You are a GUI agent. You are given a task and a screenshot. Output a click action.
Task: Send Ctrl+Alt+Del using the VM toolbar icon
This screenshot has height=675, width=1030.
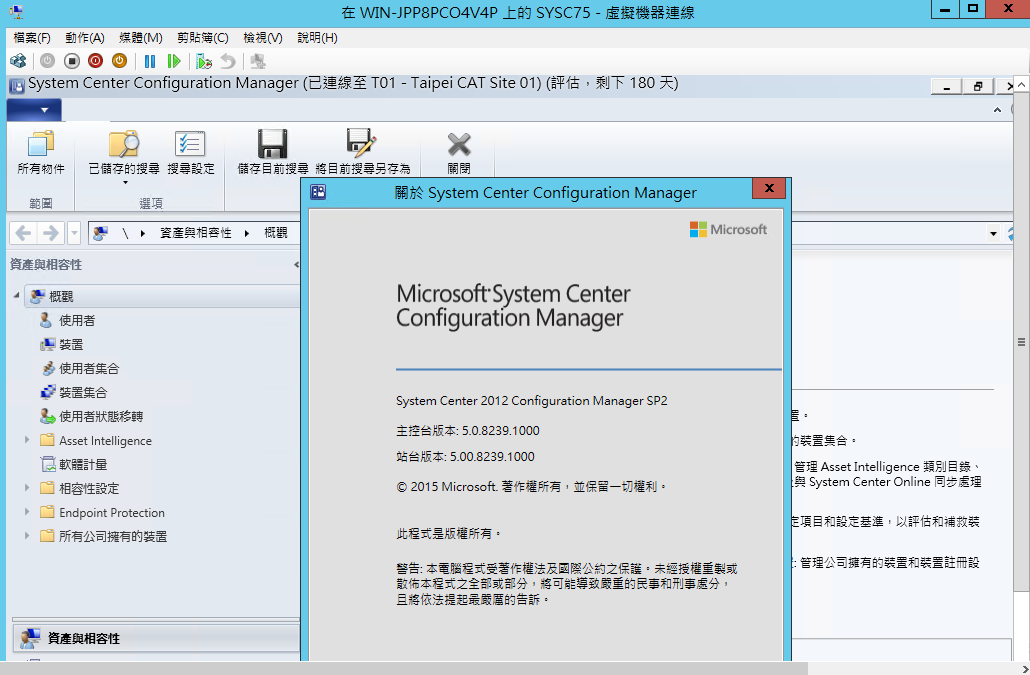click(18, 61)
